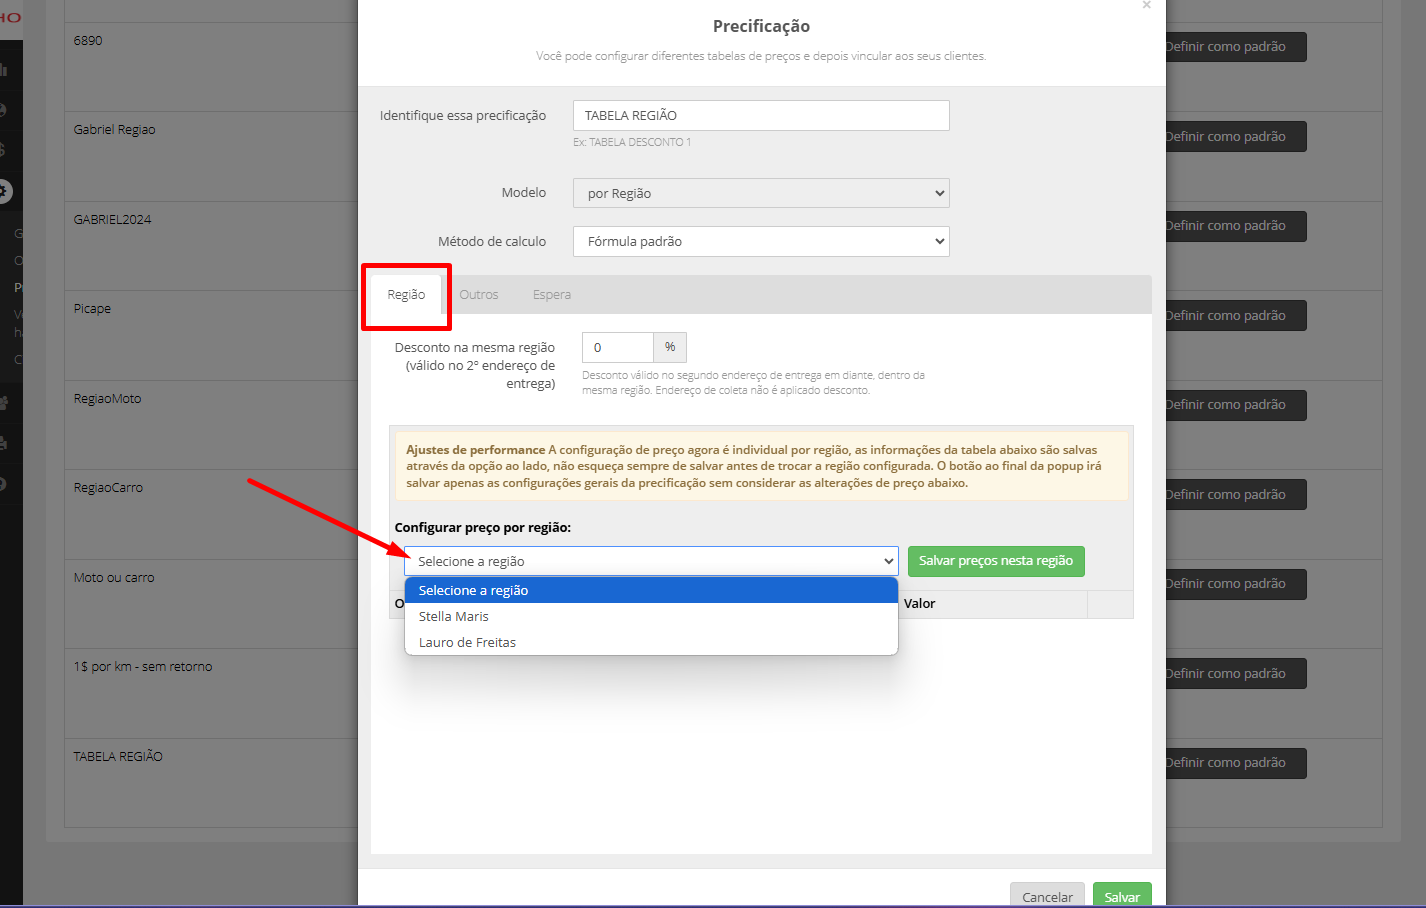Click the RegiaoCarro entry in the list
This screenshot has height=908, width=1426.
[x=108, y=488]
